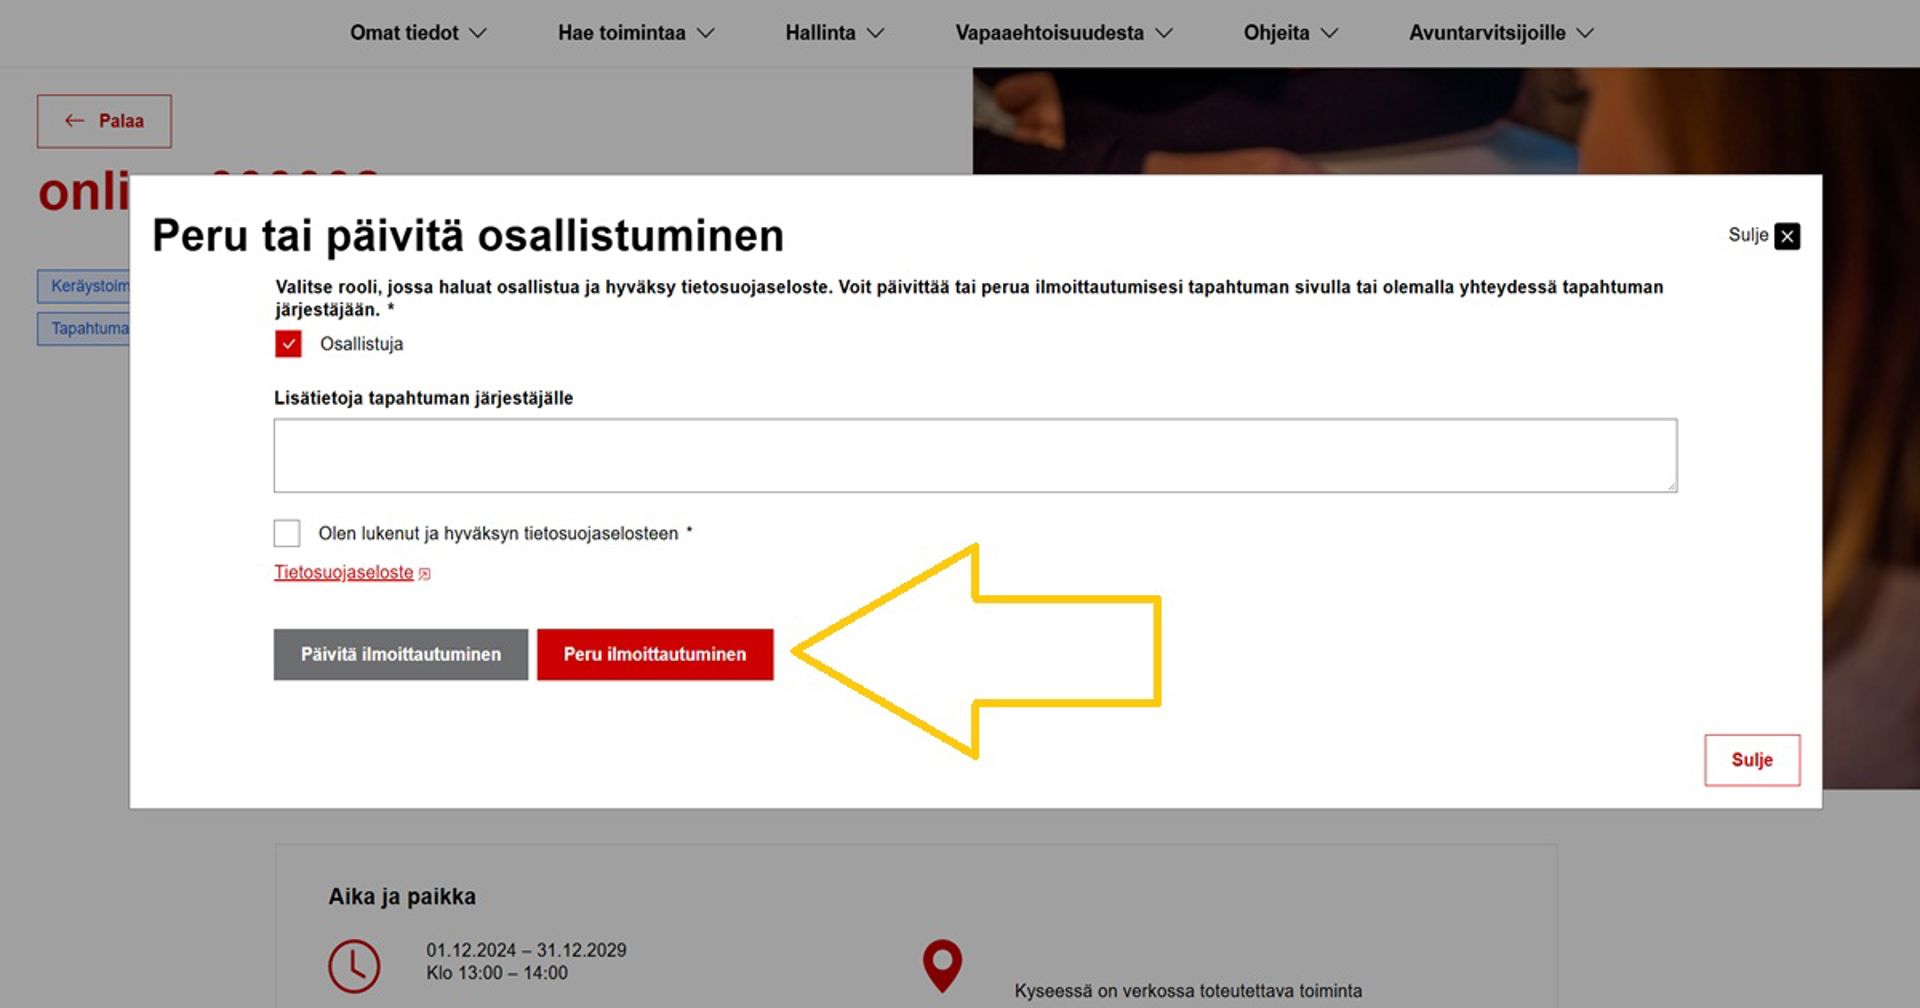
Task: Open the Hae toimintaa menu label
Action: coord(622,33)
